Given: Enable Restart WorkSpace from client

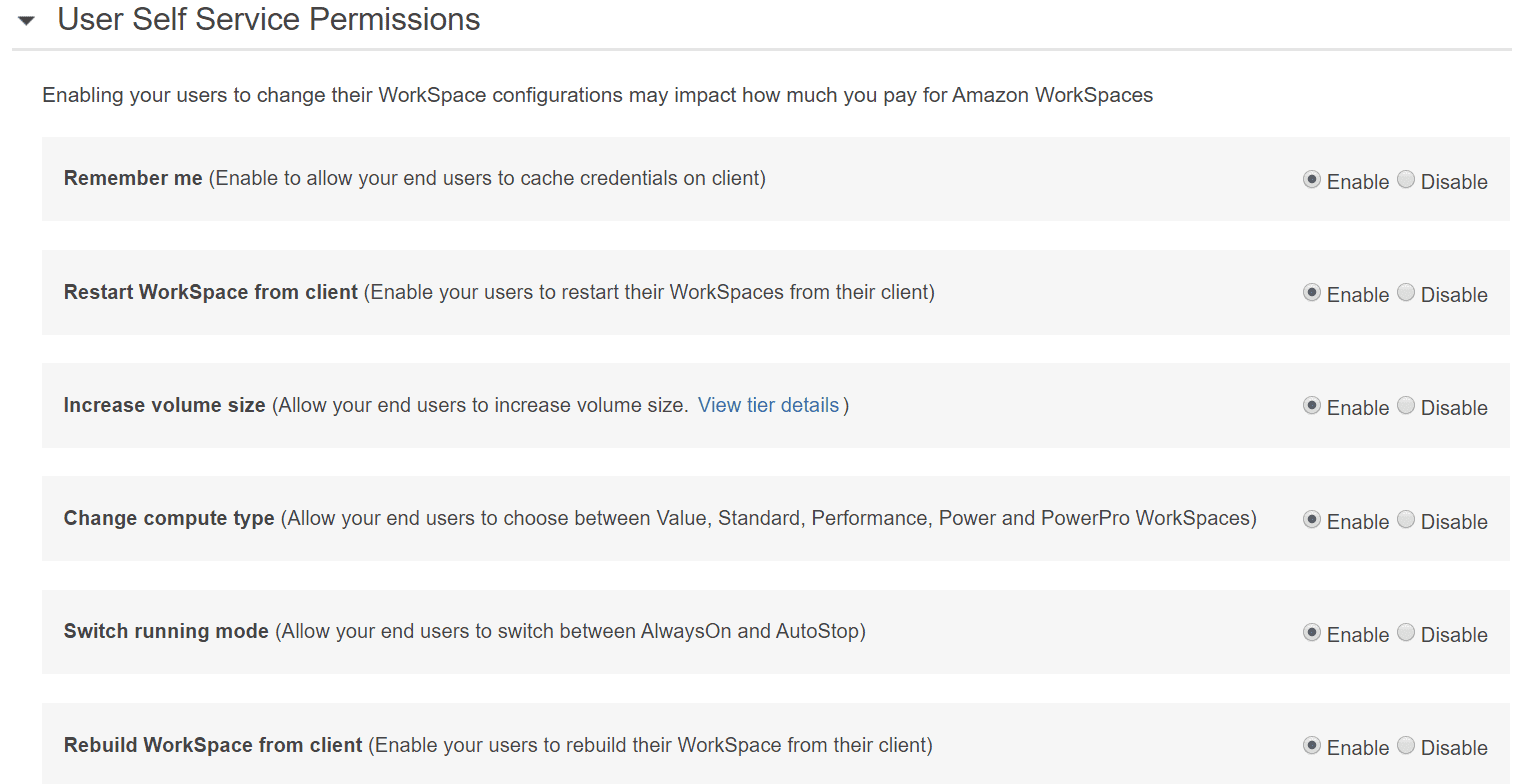Looking at the screenshot, I should tap(1312, 293).
